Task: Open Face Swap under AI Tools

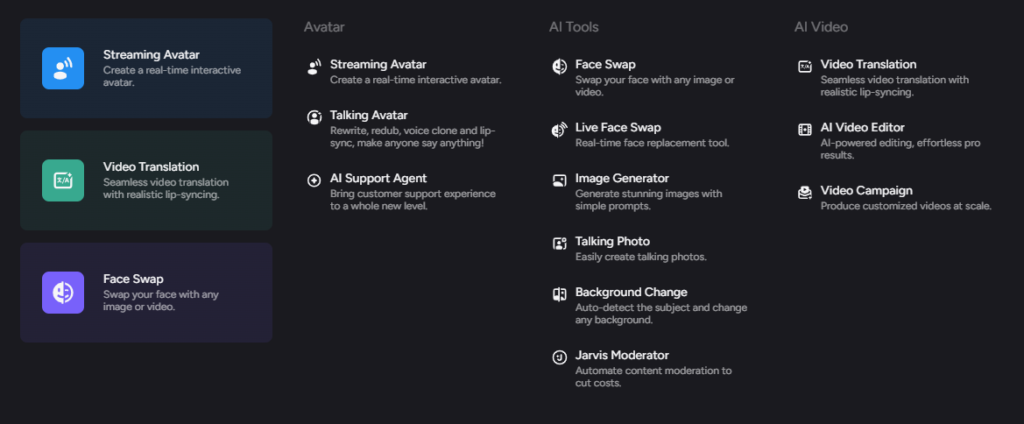Action: [649, 78]
